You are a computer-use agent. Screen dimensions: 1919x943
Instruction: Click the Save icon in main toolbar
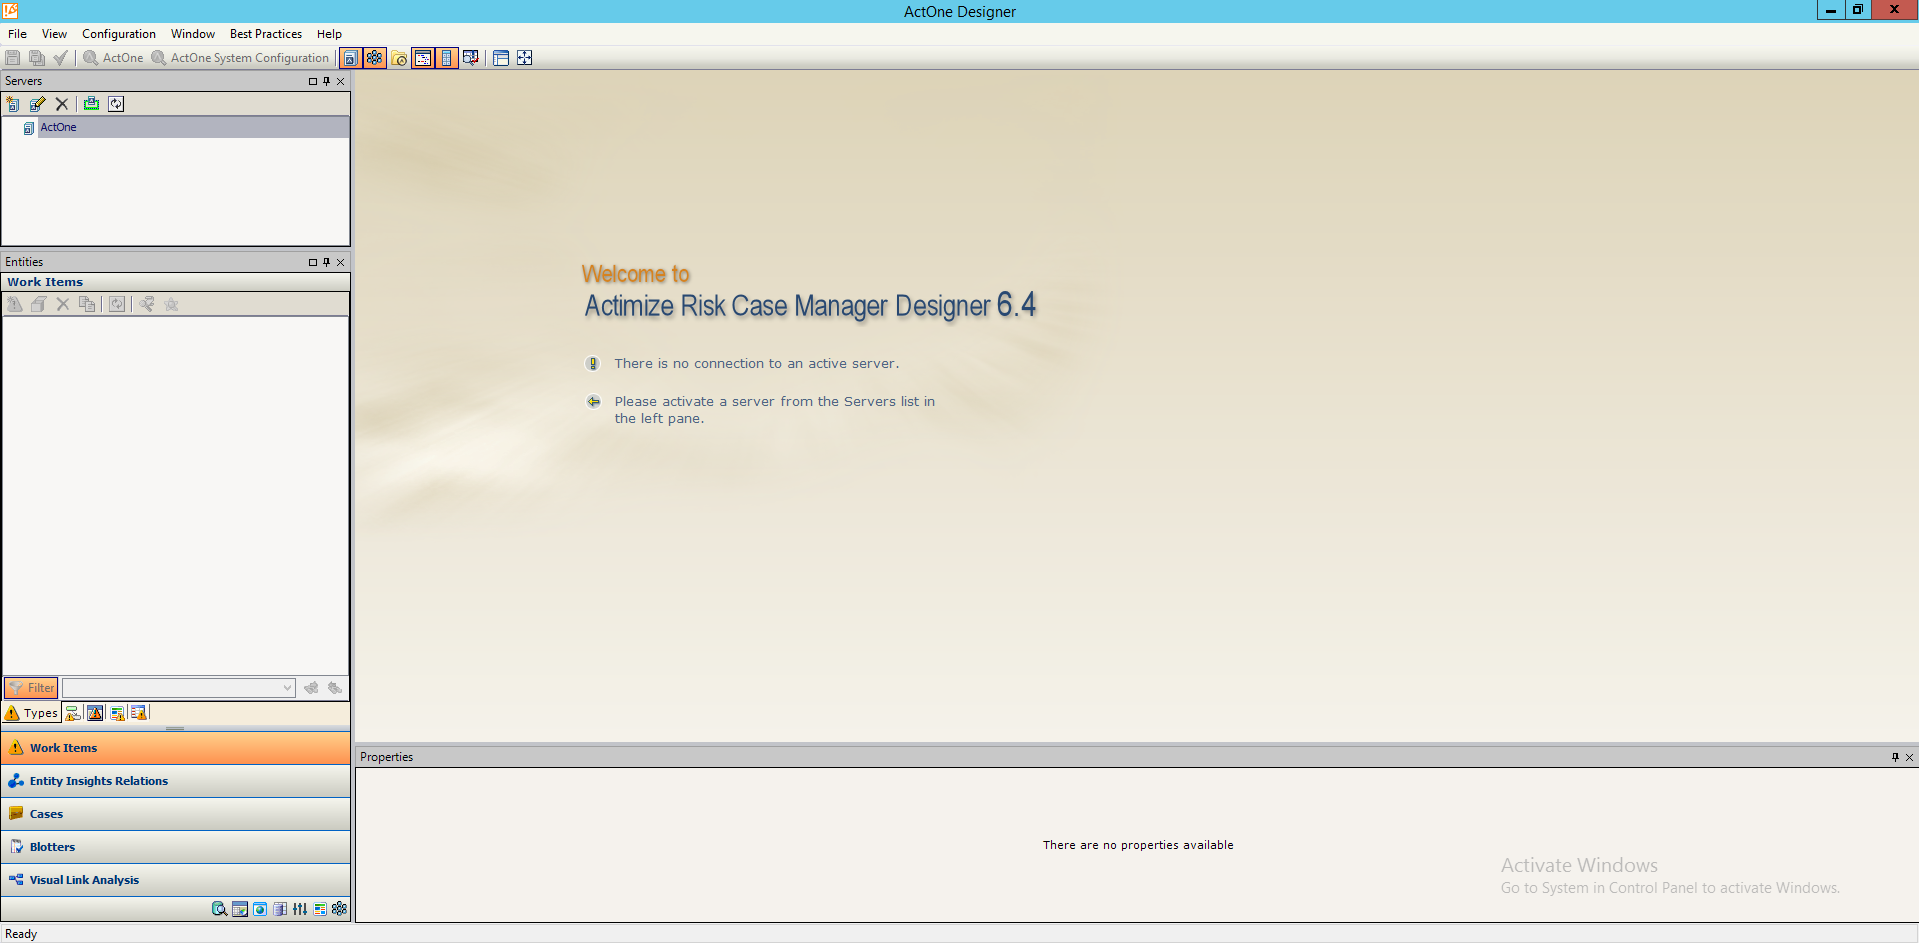(x=13, y=58)
